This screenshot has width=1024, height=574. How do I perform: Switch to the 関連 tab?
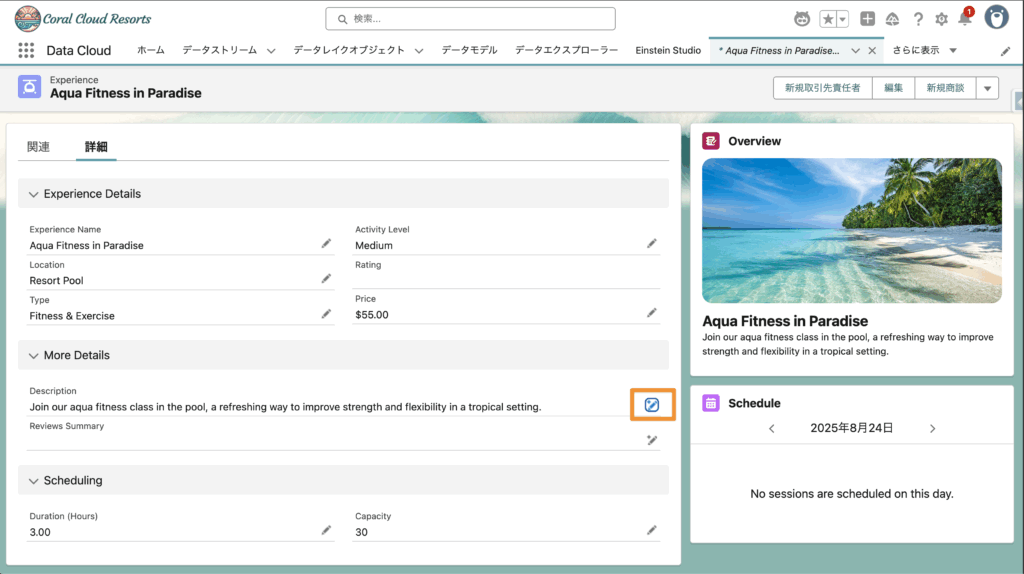[39, 147]
